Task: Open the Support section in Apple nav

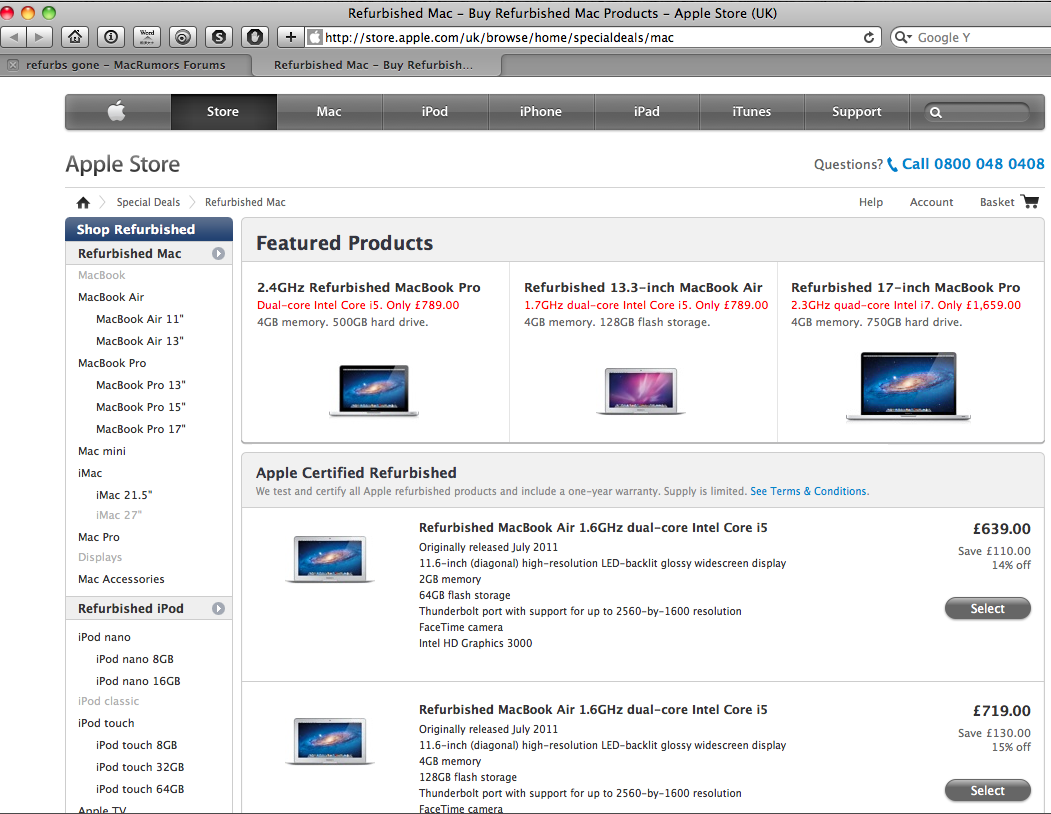Action: 857,111
